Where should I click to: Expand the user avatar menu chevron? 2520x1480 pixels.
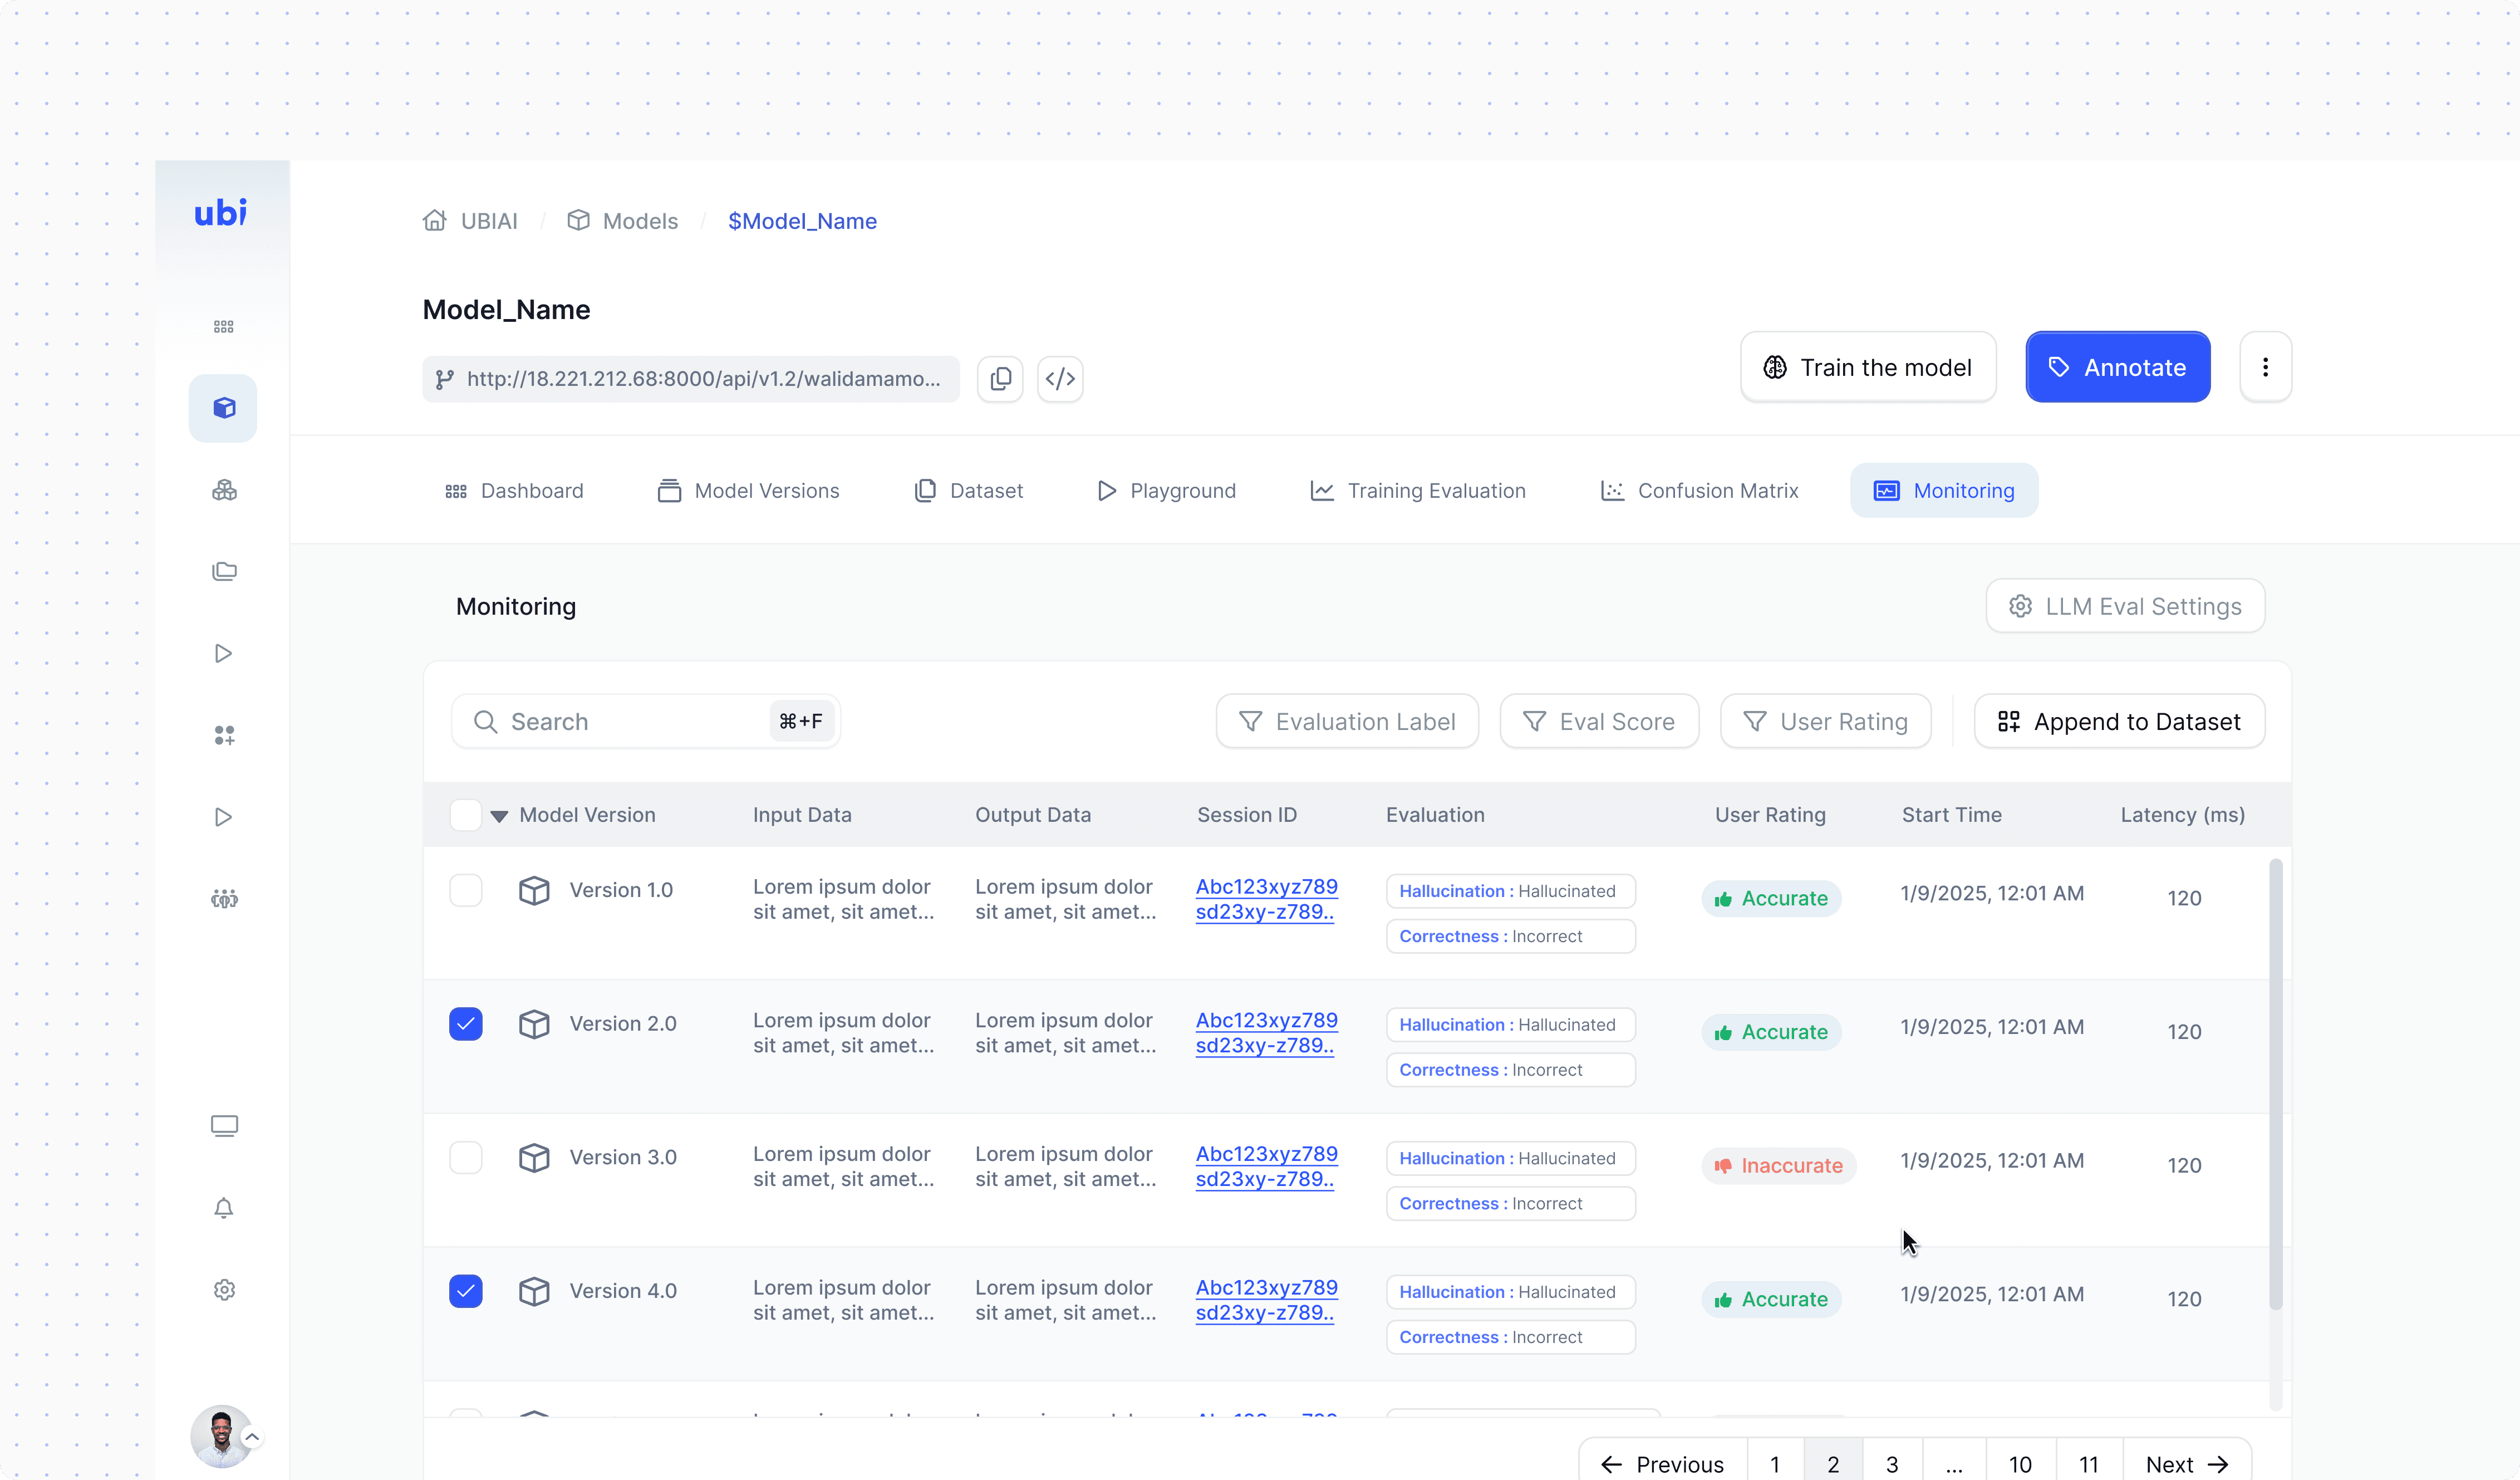tap(253, 1438)
